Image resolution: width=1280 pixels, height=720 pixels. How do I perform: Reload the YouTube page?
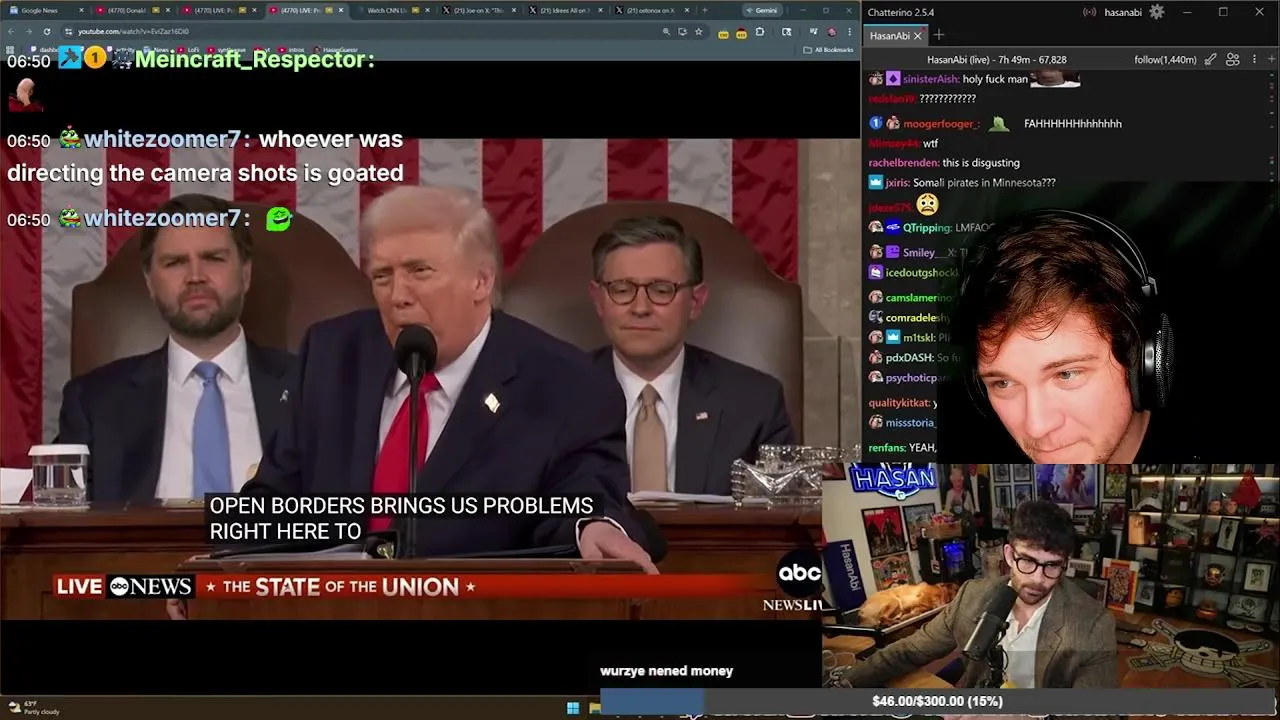47,31
